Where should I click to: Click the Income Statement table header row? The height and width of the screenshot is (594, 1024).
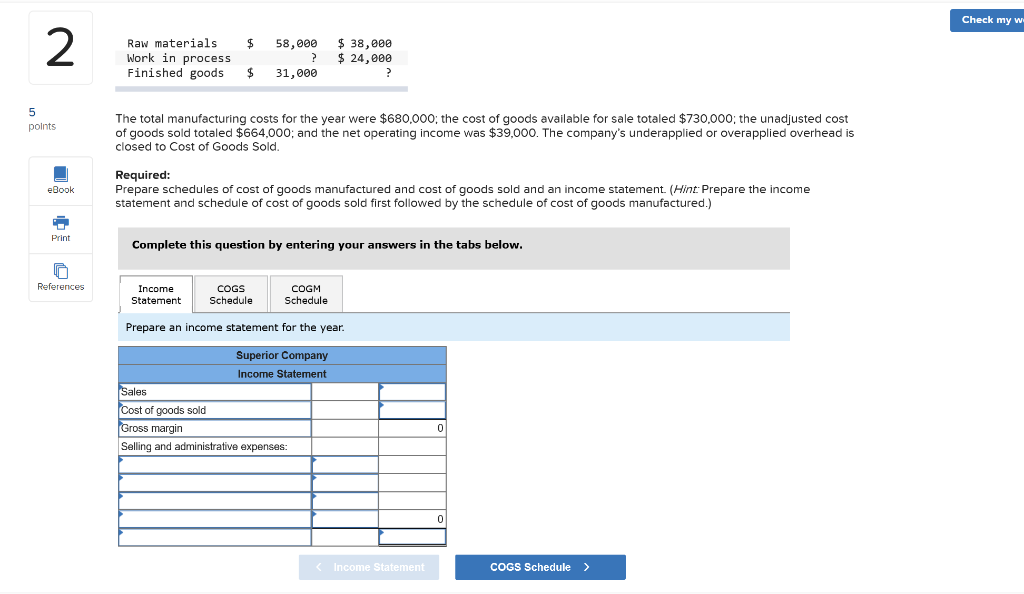coord(282,374)
